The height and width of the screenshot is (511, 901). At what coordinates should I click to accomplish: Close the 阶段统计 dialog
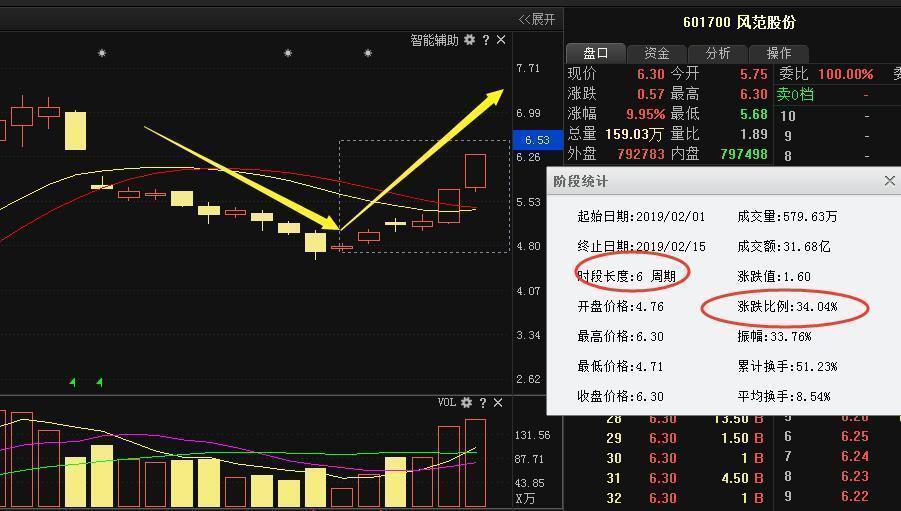(889, 181)
